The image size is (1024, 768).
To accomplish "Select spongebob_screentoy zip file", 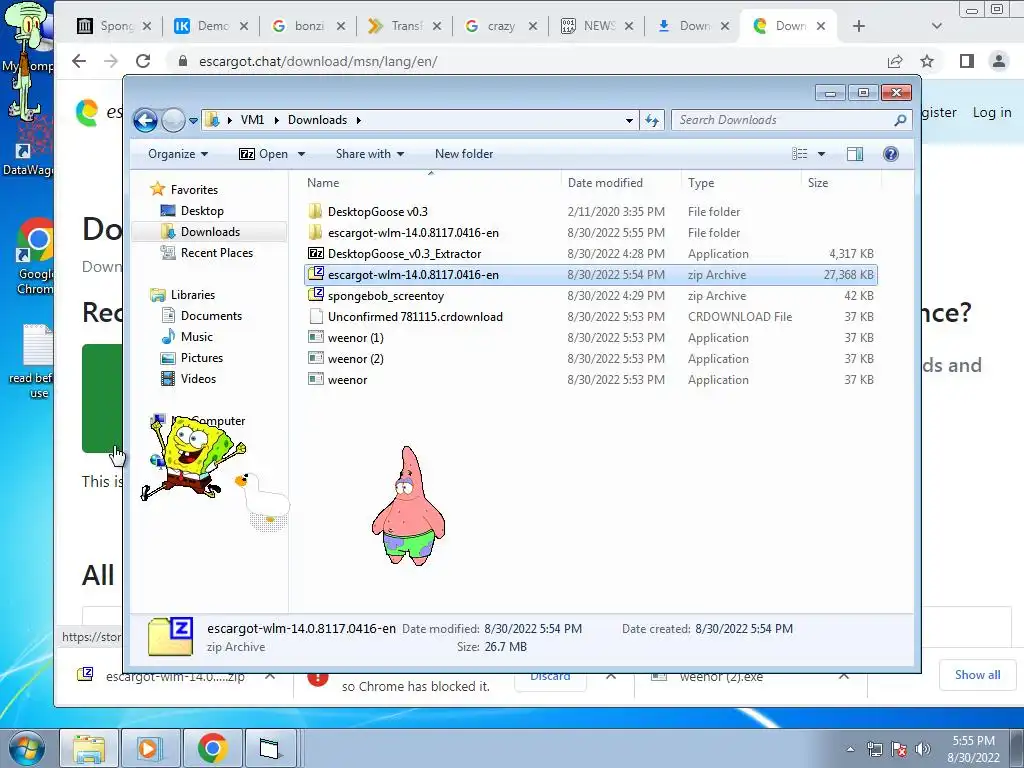I will (x=591, y=296).
